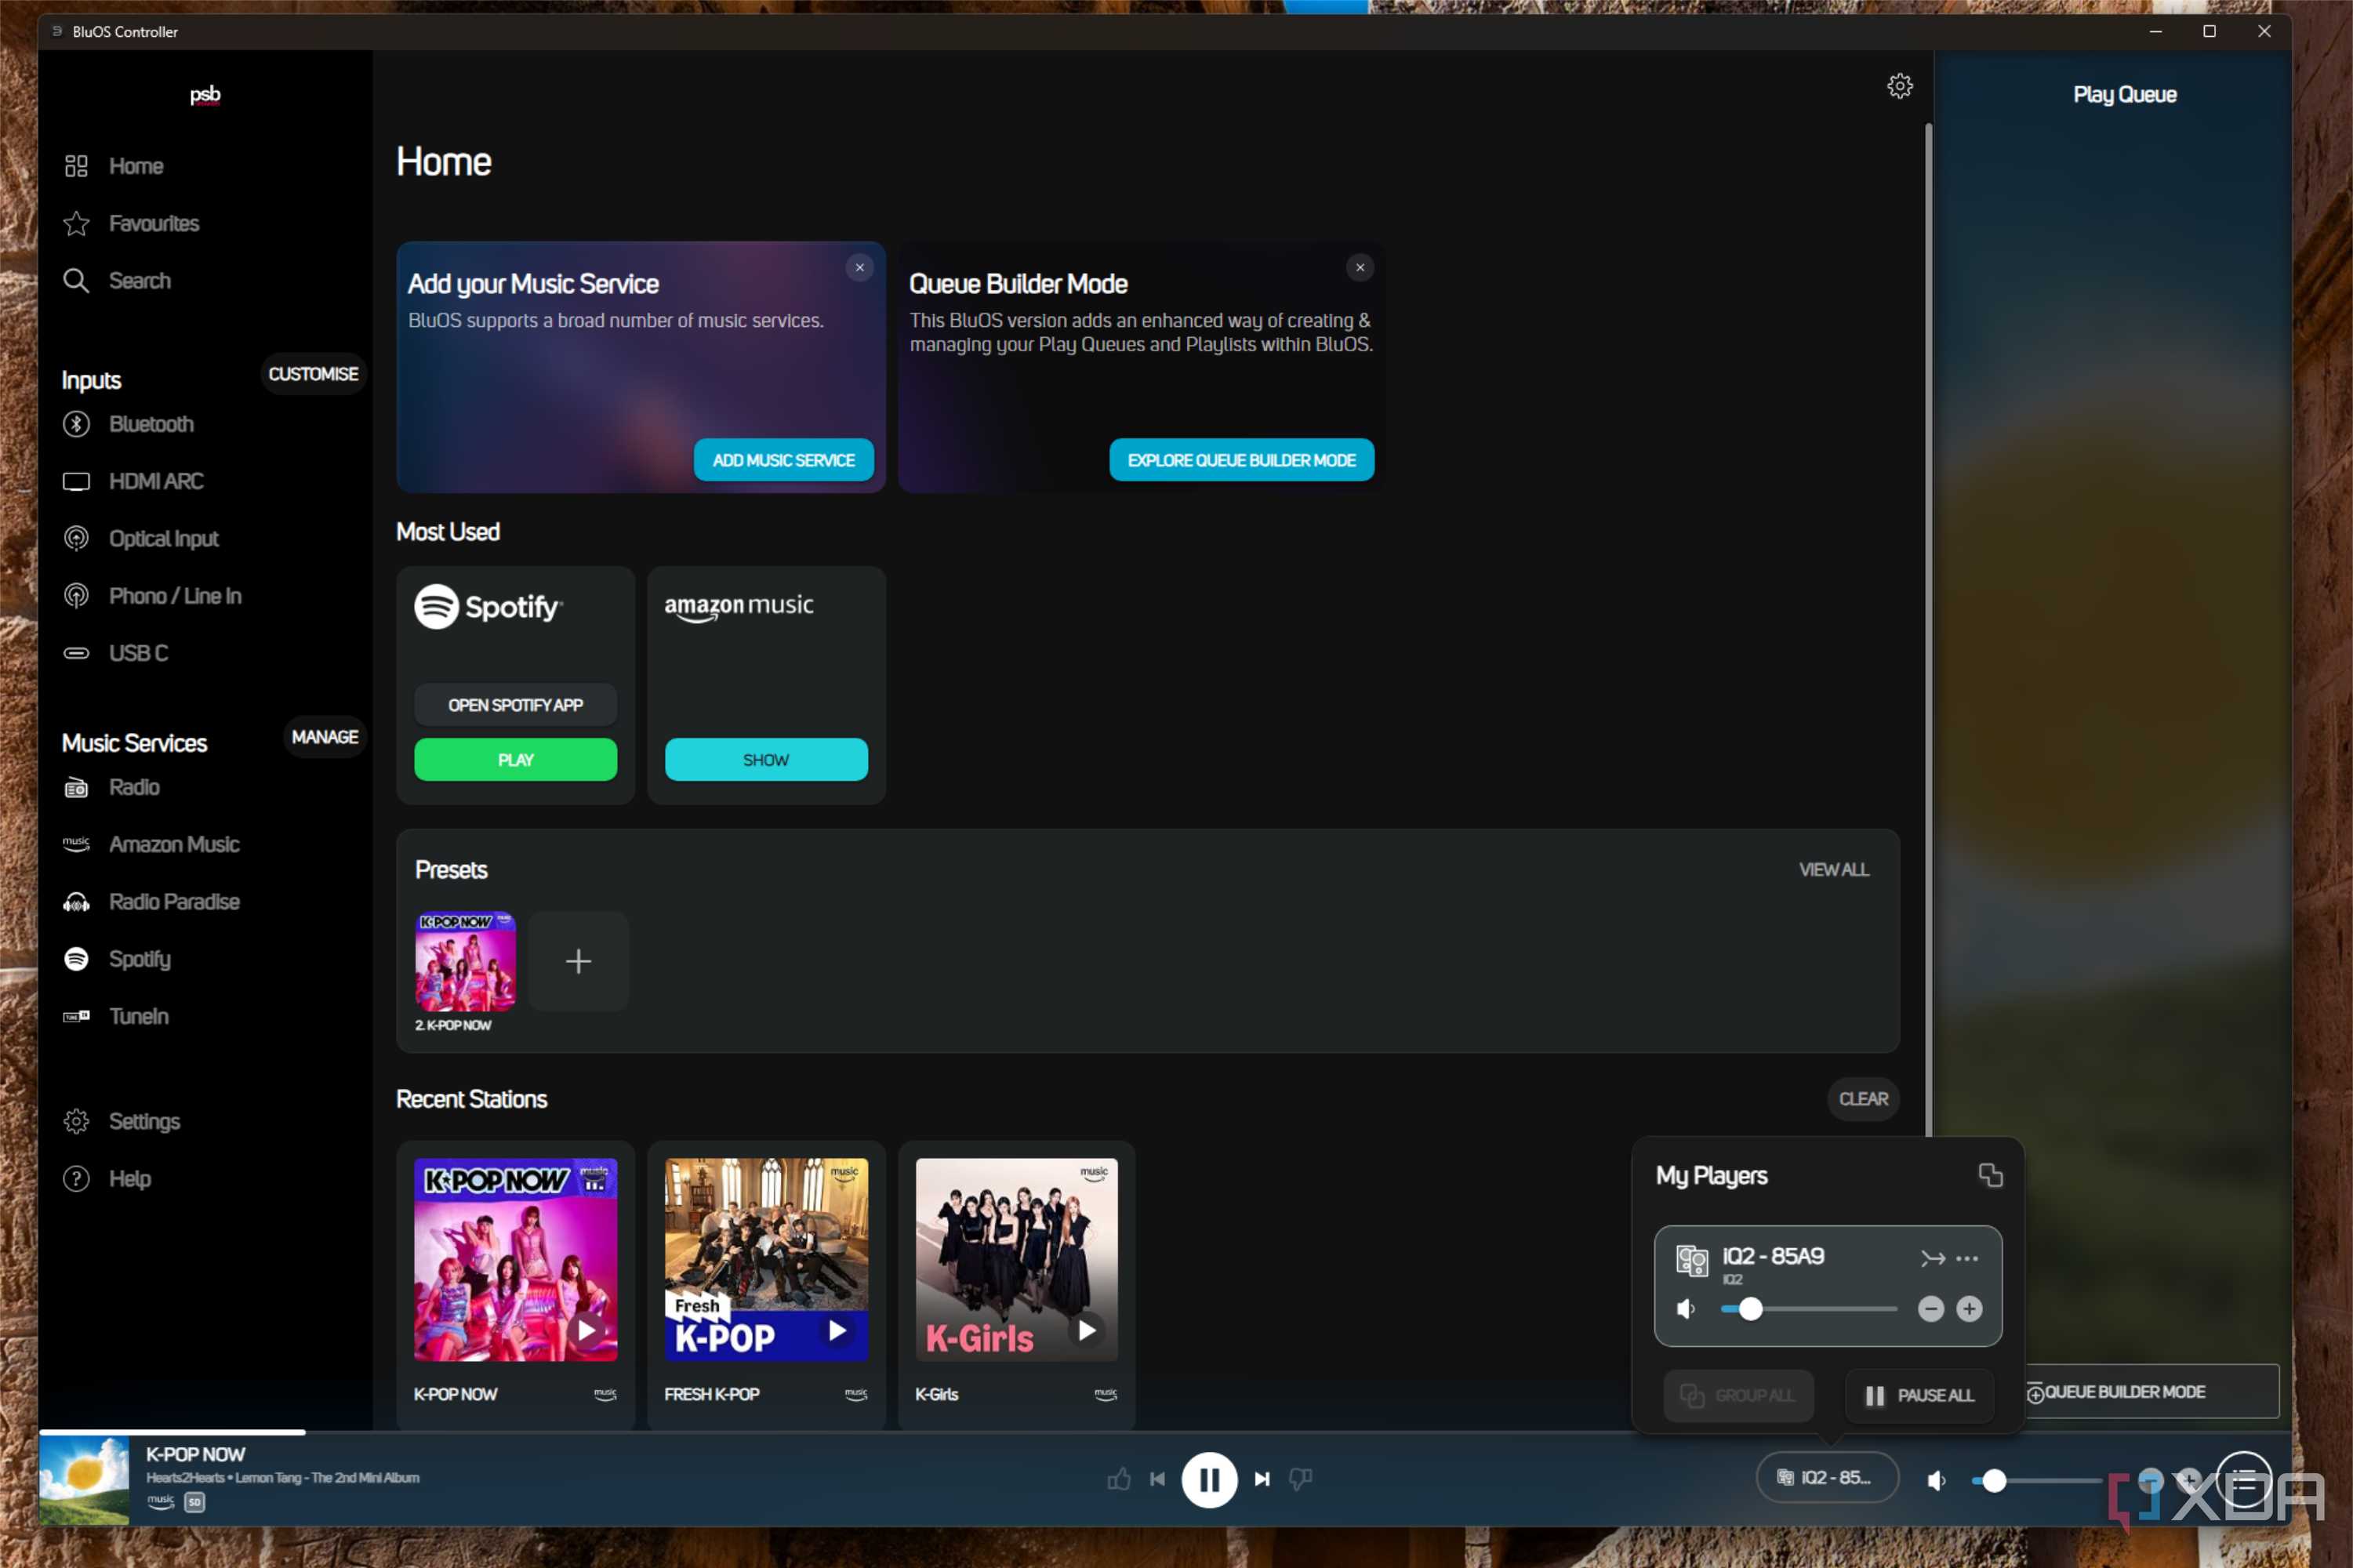Viewport: 2353px width, 1568px height.
Task: Adjust the IQ2 - 85A9 player volume slider
Action: pyautogui.click(x=1808, y=1309)
